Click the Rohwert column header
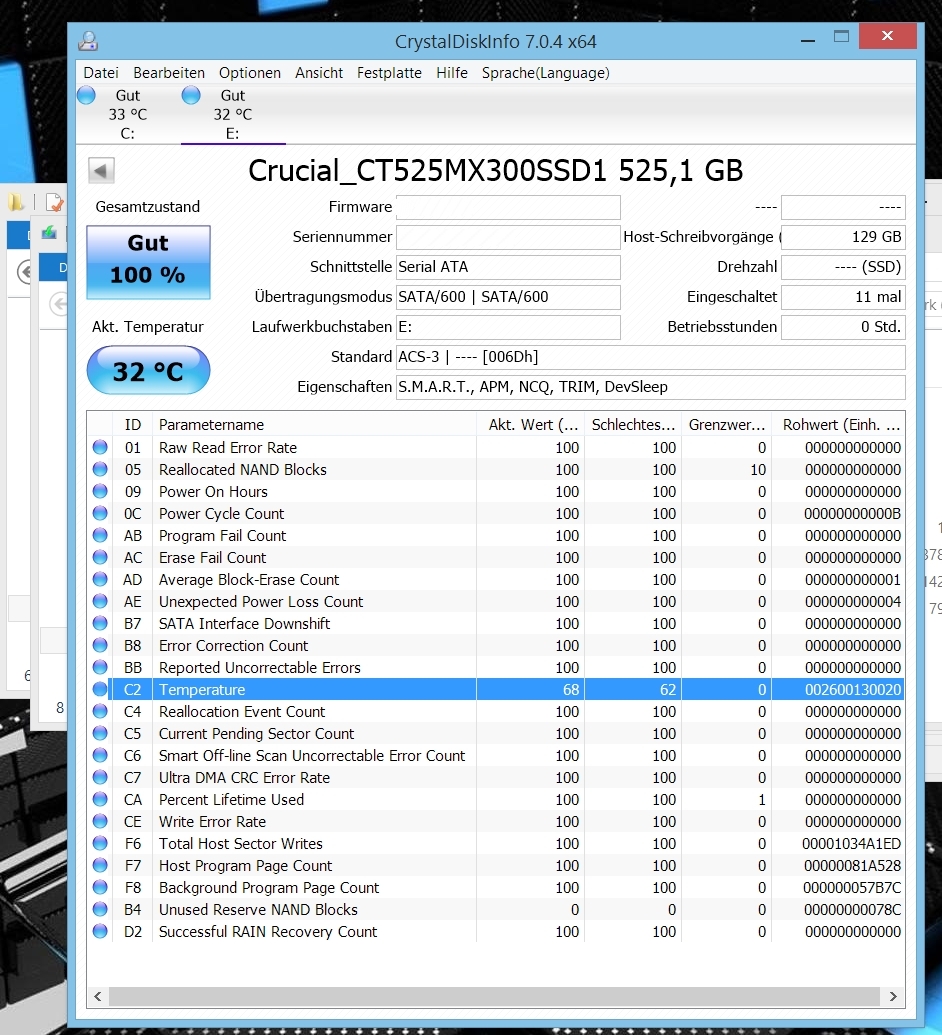This screenshot has height=1035, width=942. pyautogui.click(x=838, y=424)
